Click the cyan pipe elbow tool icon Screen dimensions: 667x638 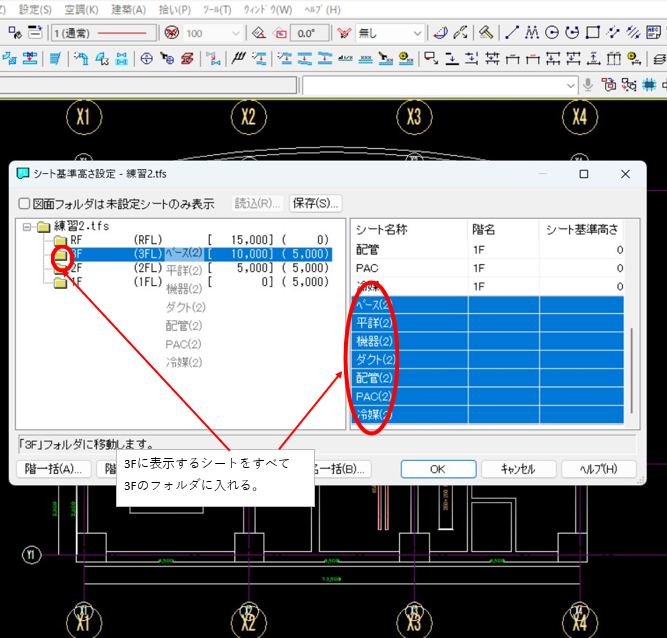click(x=81, y=58)
